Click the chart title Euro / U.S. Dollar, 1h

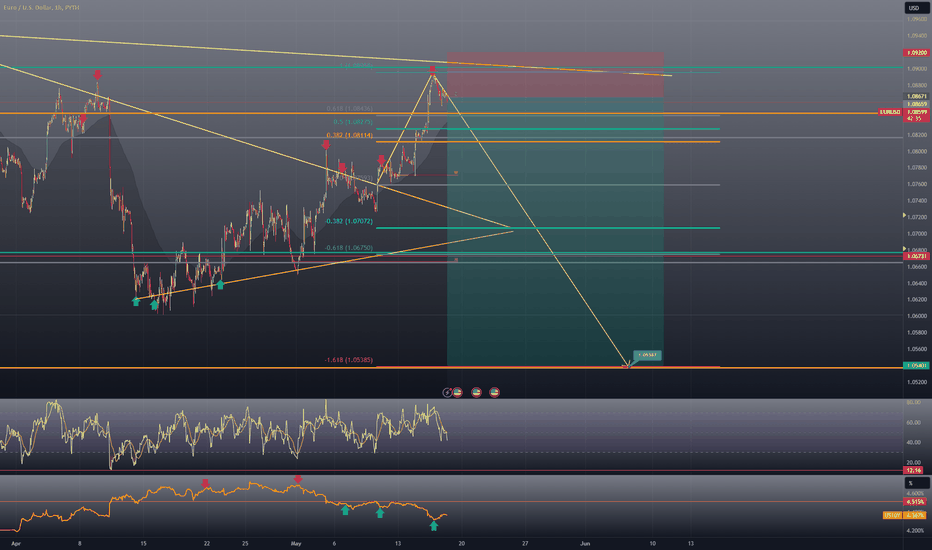41,7
